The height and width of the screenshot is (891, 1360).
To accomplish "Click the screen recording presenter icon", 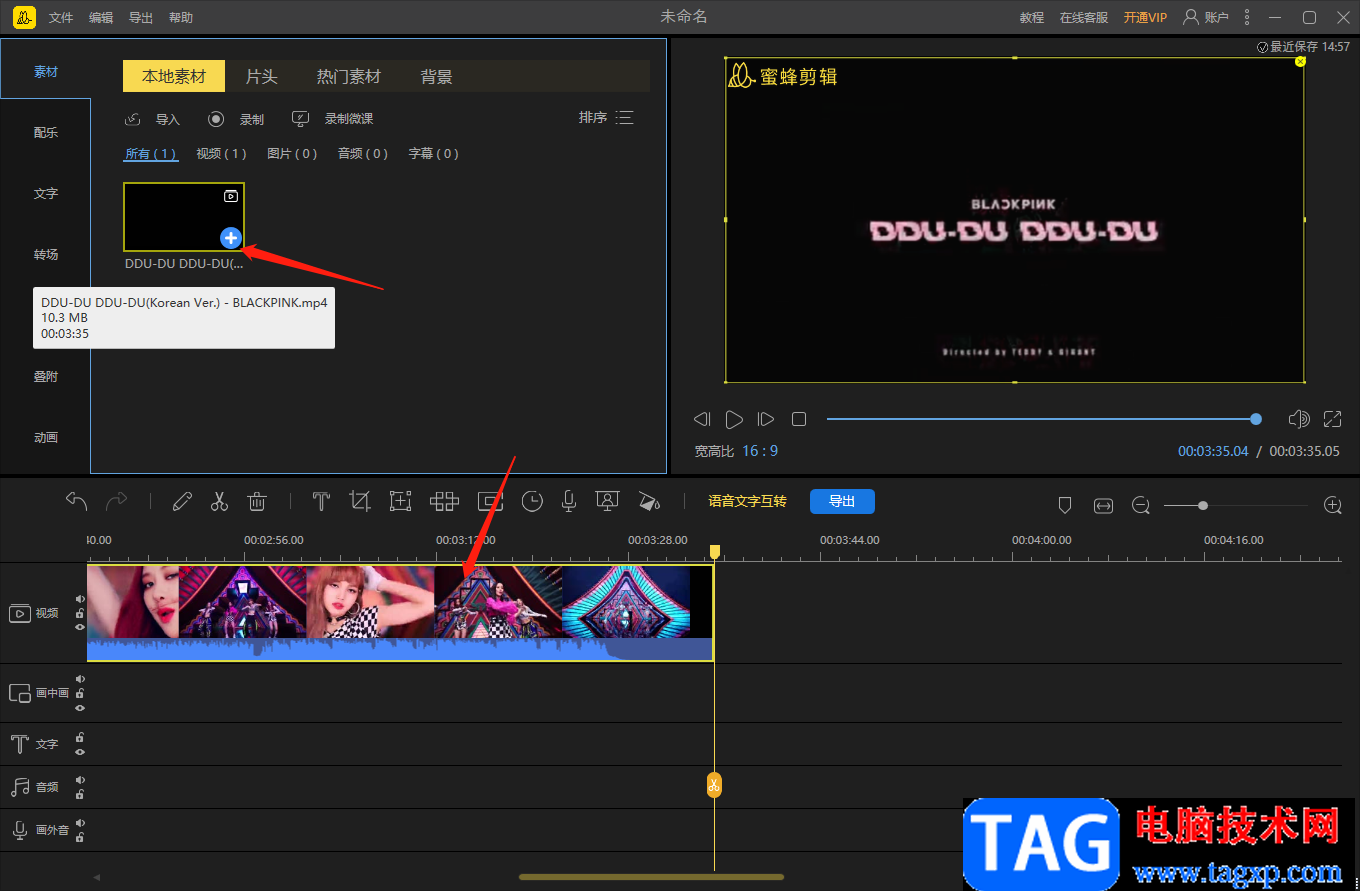I will (607, 501).
